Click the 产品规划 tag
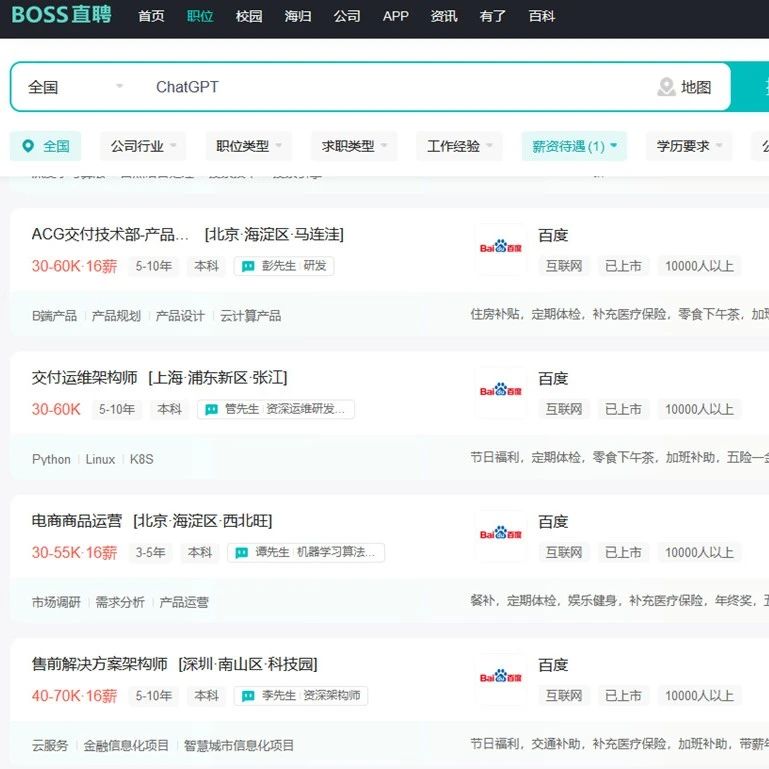Viewport: 769px width, 769px height. click(x=116, y=316)
